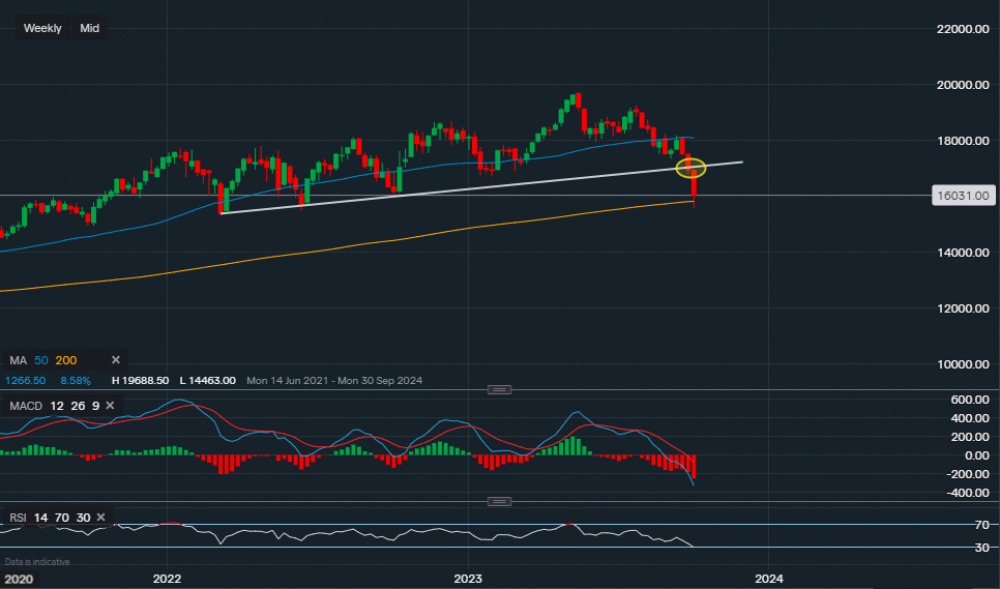
Task: Select the RSI indicator label
Action: 17,518
